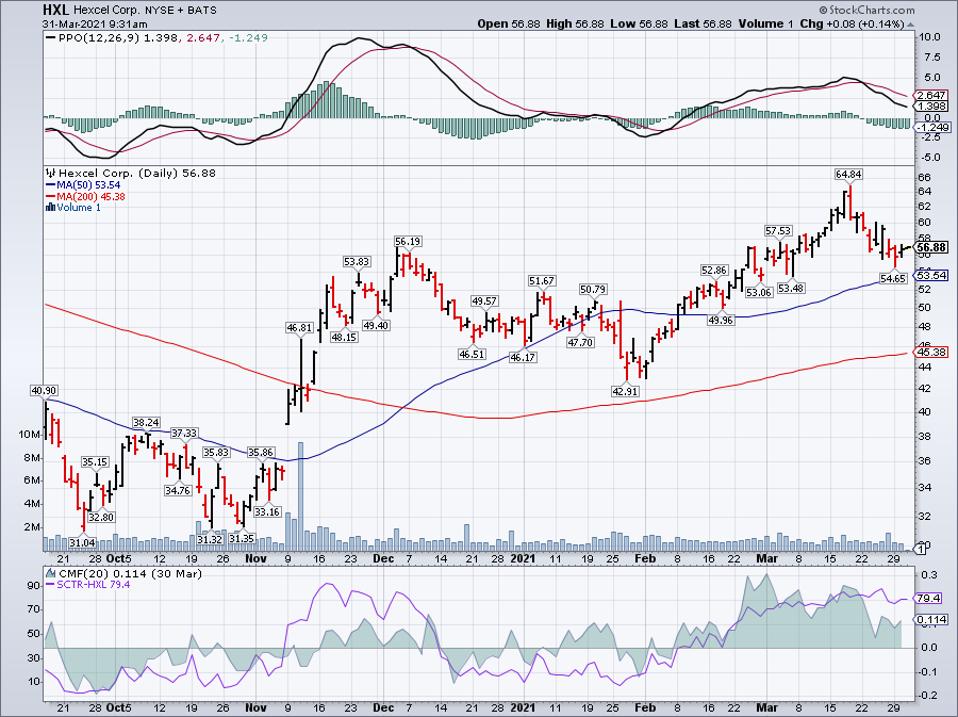Click the 33.16 low price label
The height and width of the screenshot is (717, 958).
pos(267,512)
